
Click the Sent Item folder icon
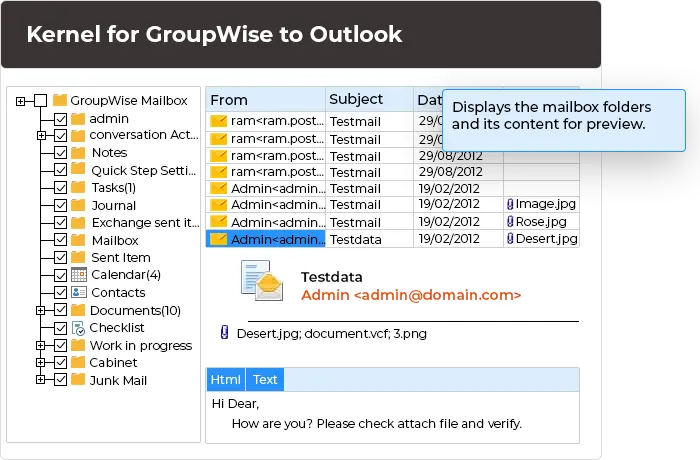(x=78, y=257)
